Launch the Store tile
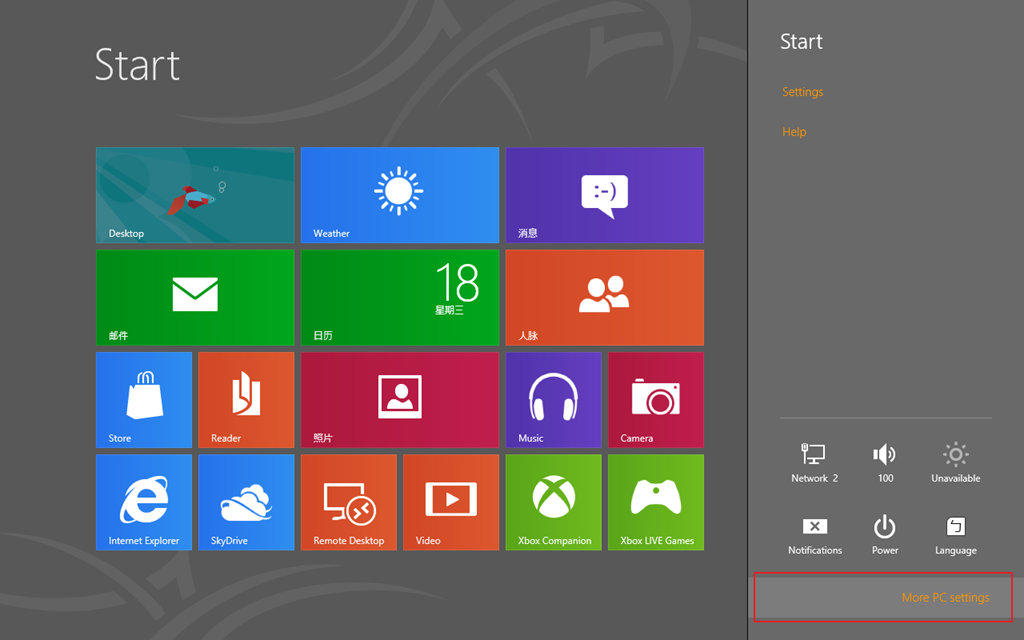1024x640 pixels. [144, 400]
